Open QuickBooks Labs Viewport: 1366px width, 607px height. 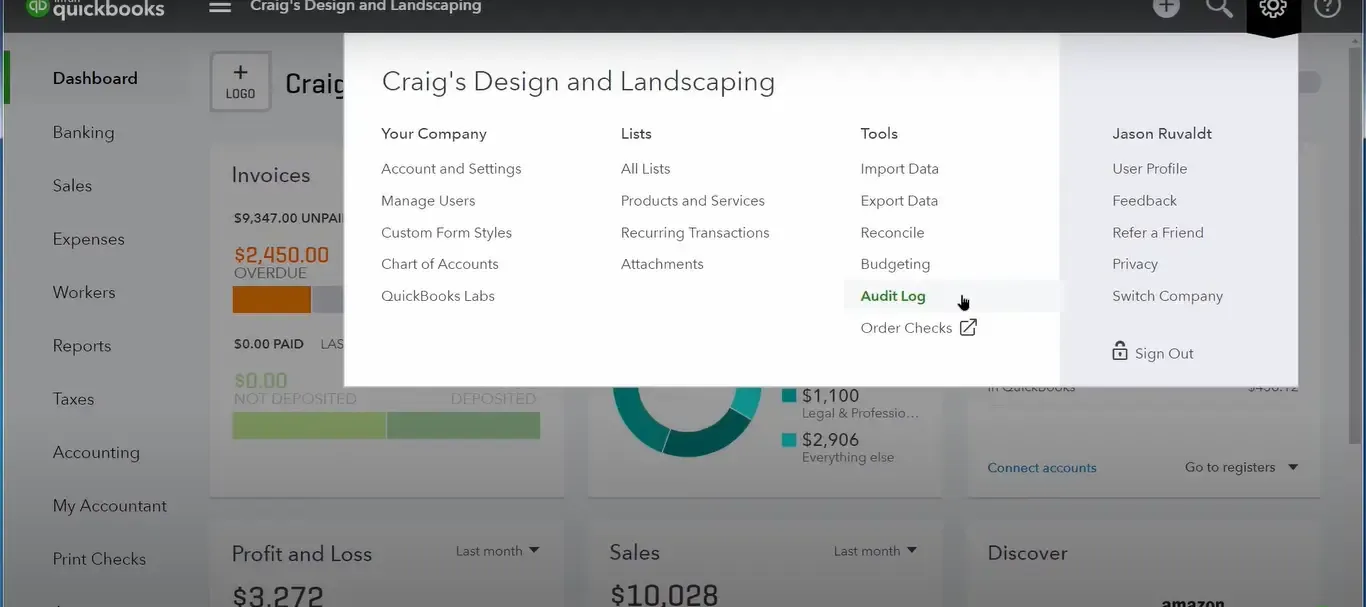(x=438, y=296)
